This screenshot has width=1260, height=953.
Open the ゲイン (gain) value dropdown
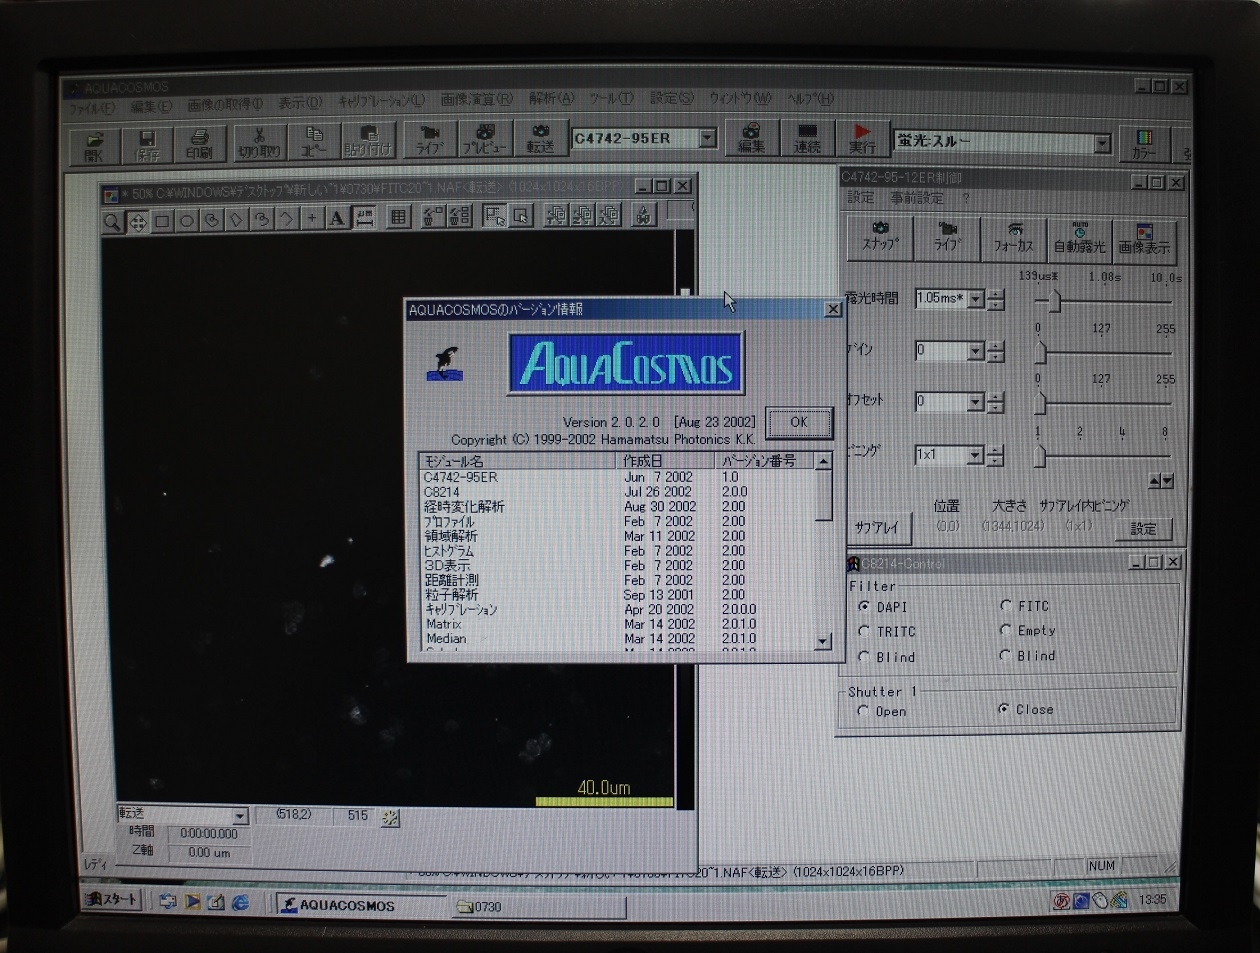(975, 351)
